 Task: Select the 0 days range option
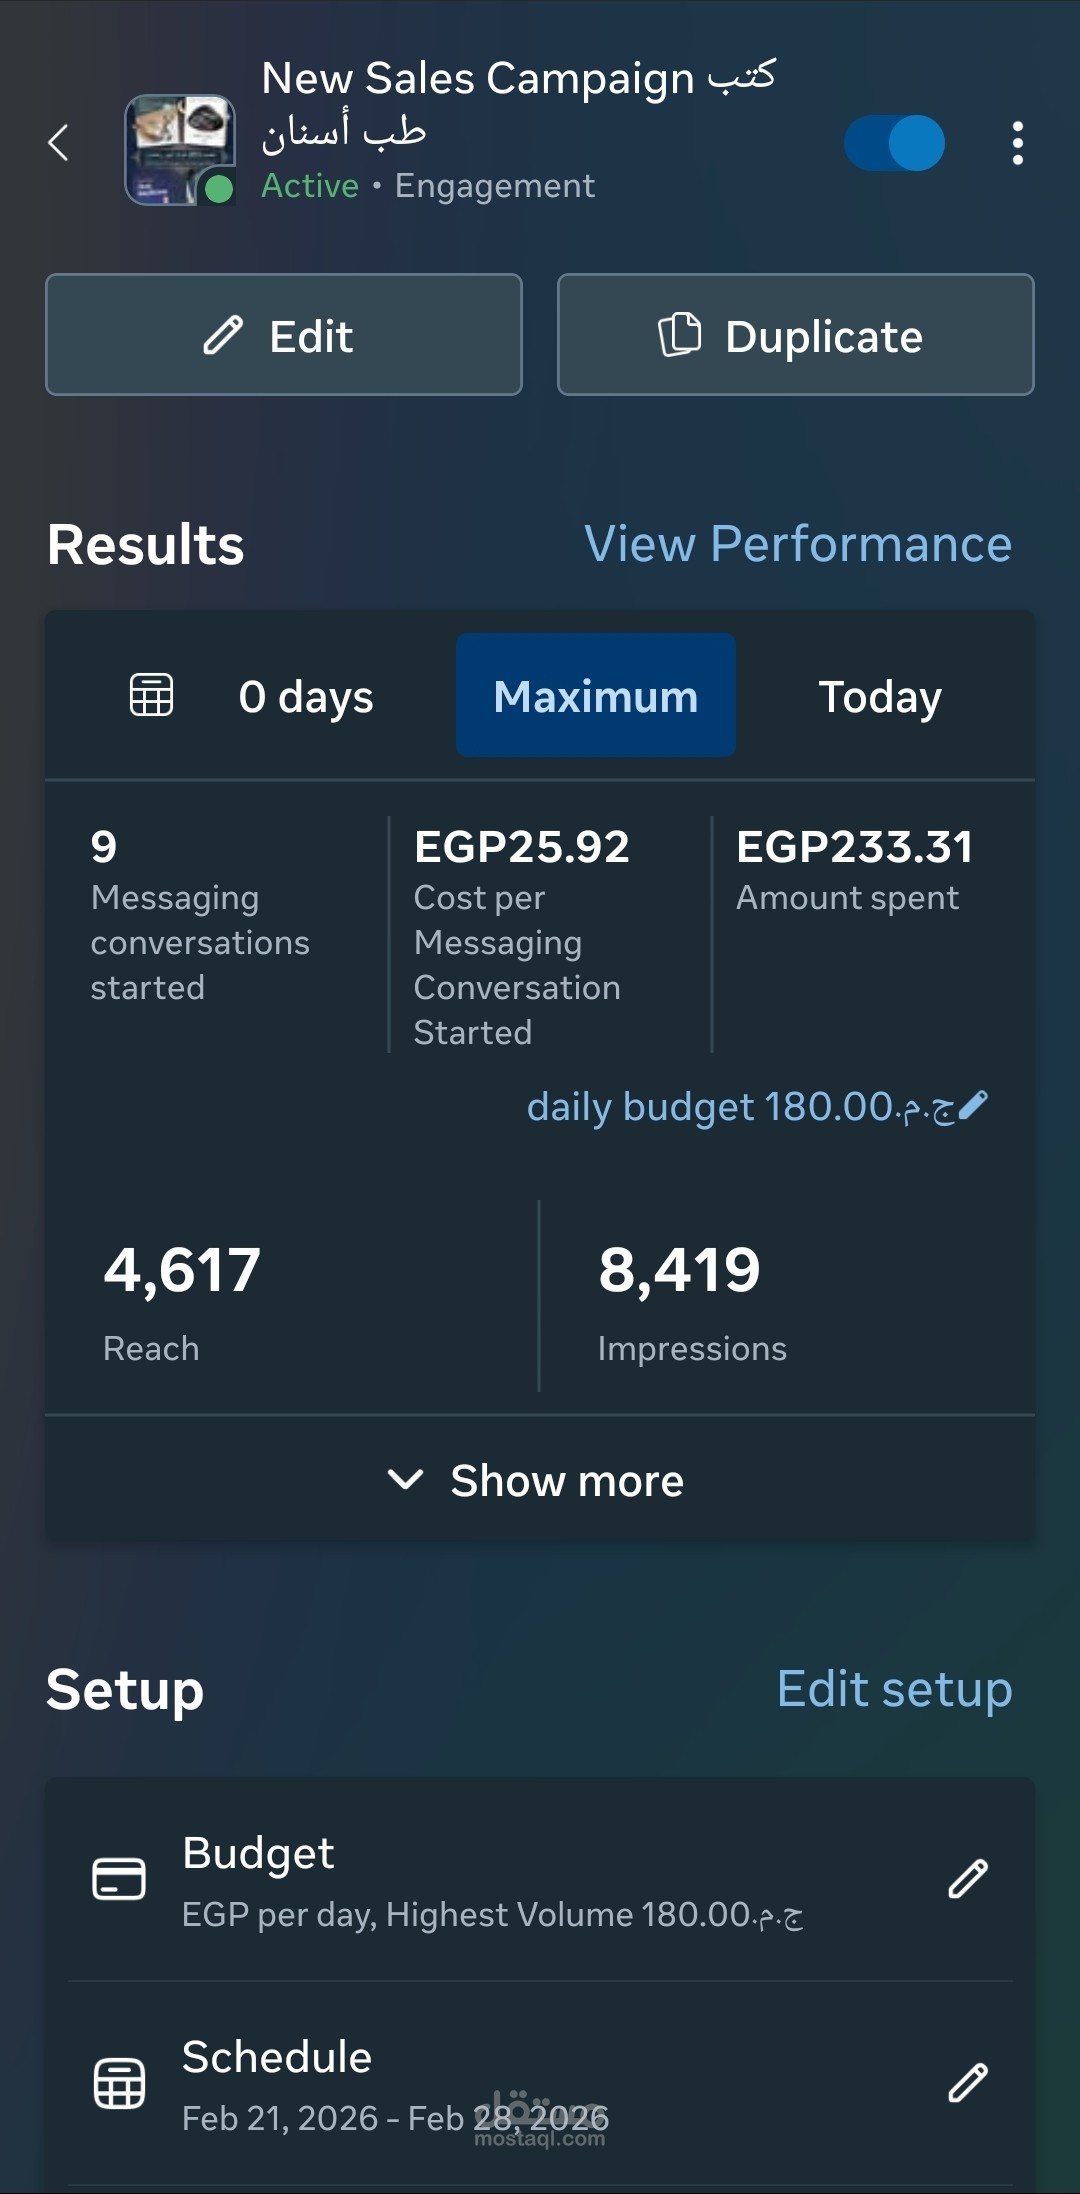pyautogui.click(x=306, y=697)
